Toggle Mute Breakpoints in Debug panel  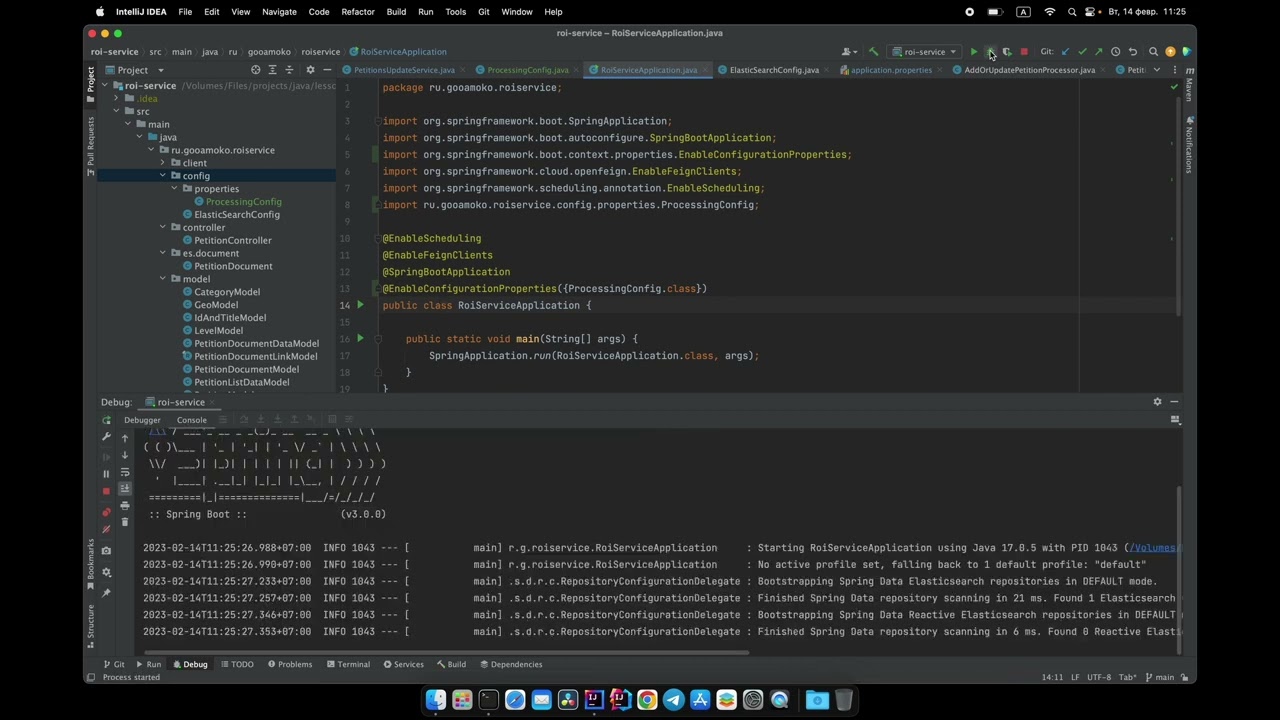[107, 529]
